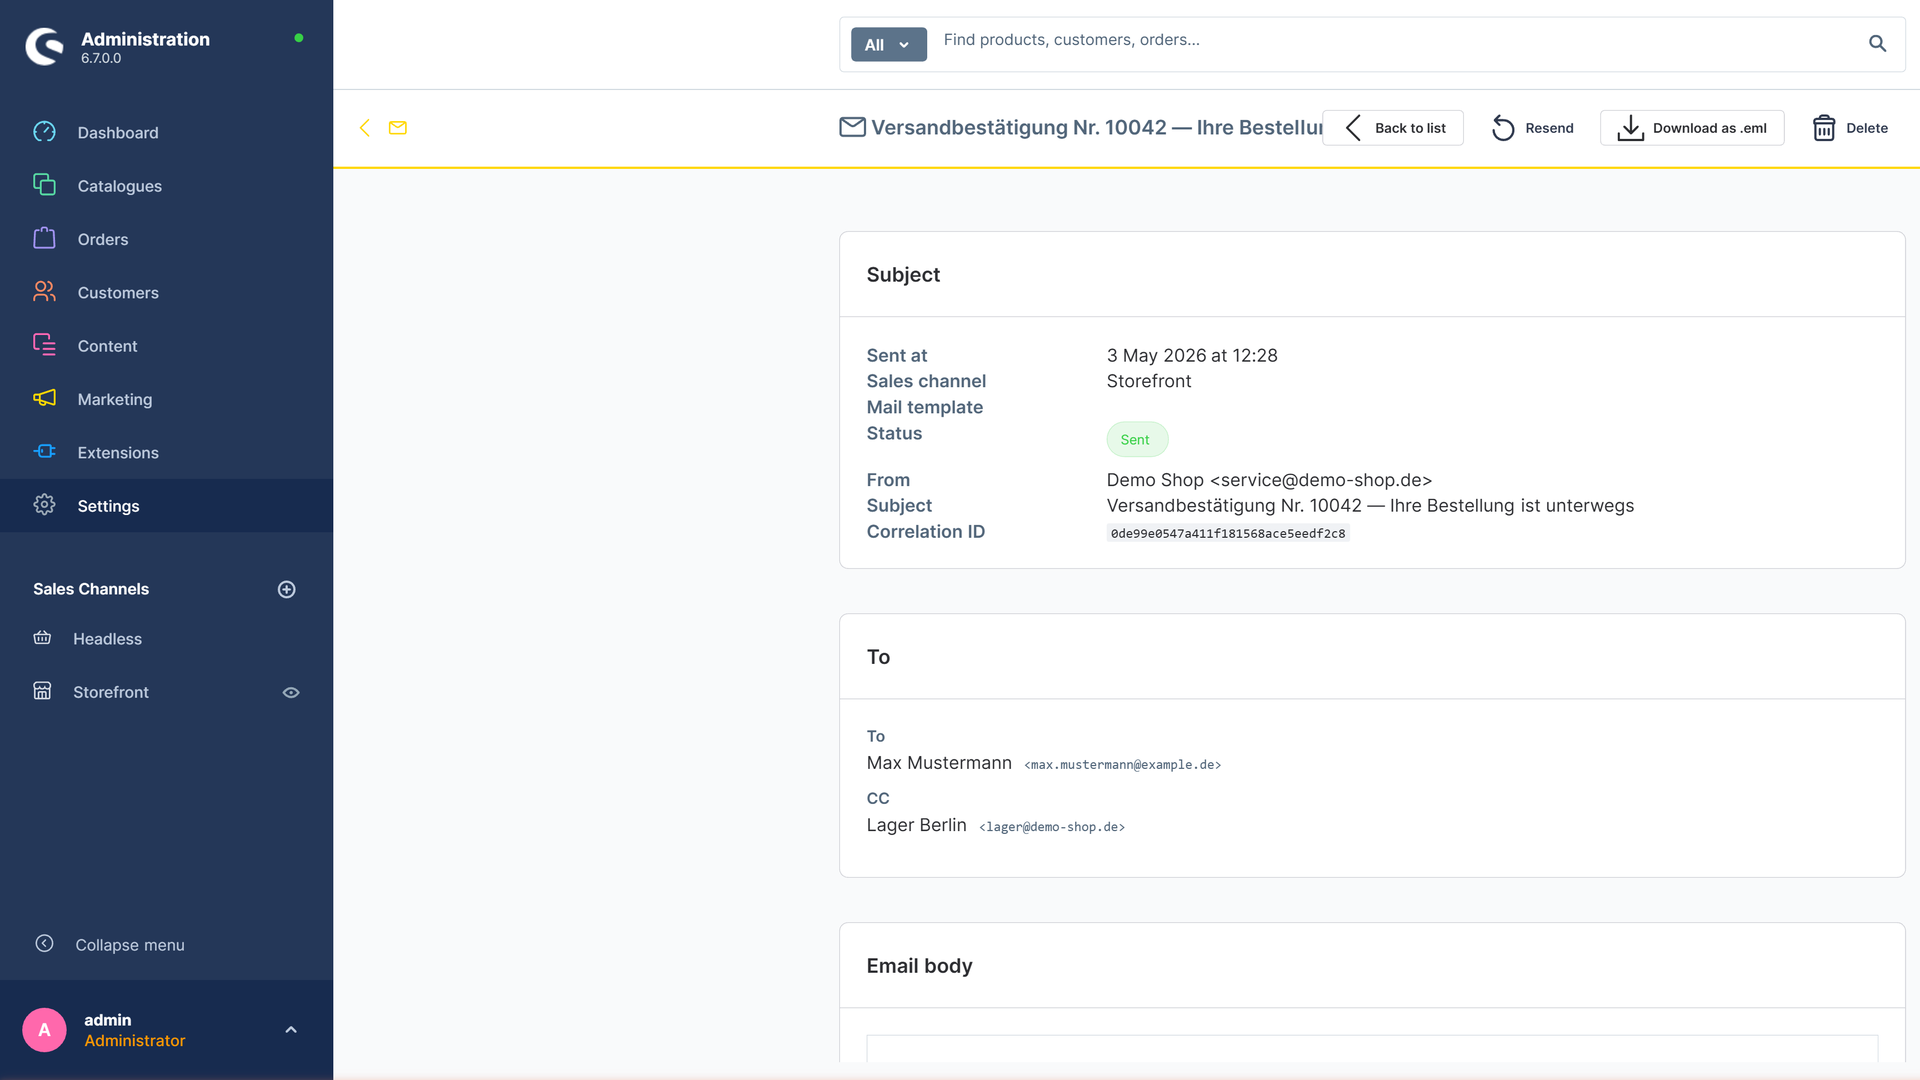Click the Extensions plug icon
The height and width of the screenshot is (1080, 1920).
pyautogui.click(x=44, y=451)
